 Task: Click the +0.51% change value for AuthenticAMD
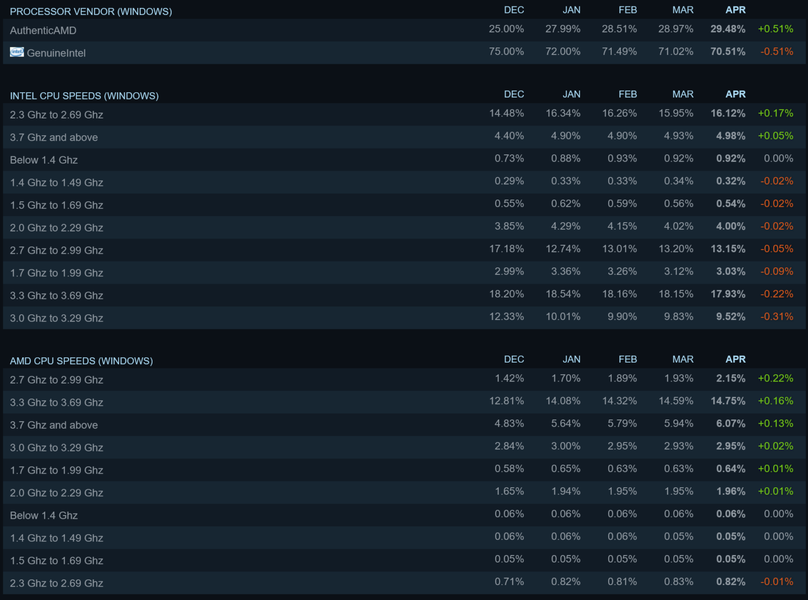click(776, 30)
